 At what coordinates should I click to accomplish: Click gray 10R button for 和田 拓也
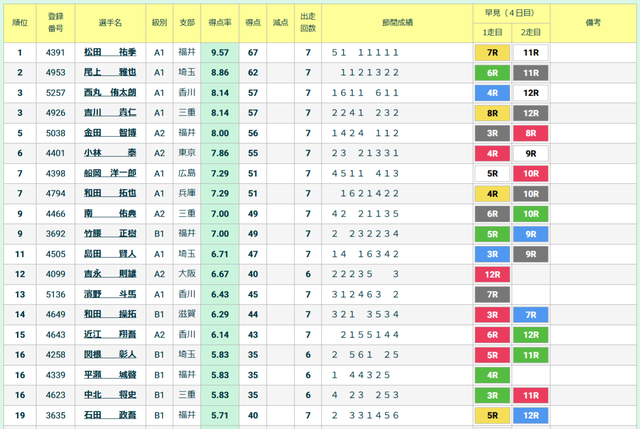531,194
